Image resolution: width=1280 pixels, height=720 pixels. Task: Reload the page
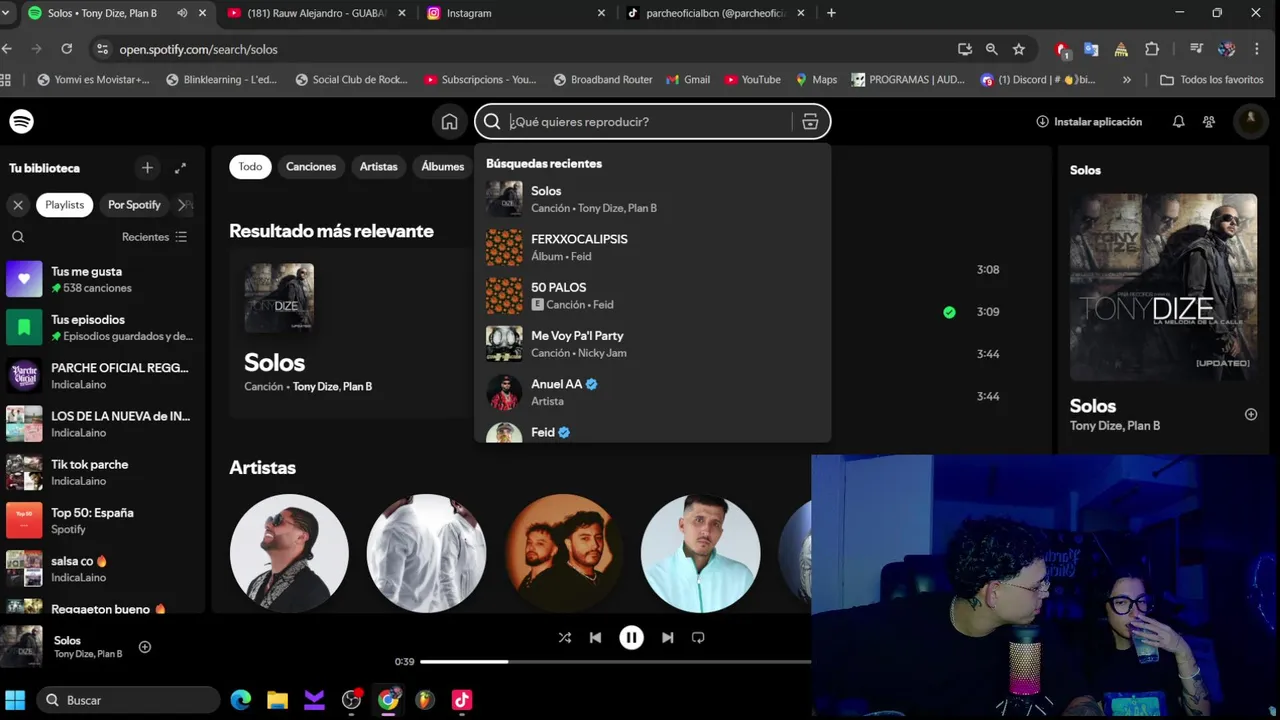coord(66,49)
